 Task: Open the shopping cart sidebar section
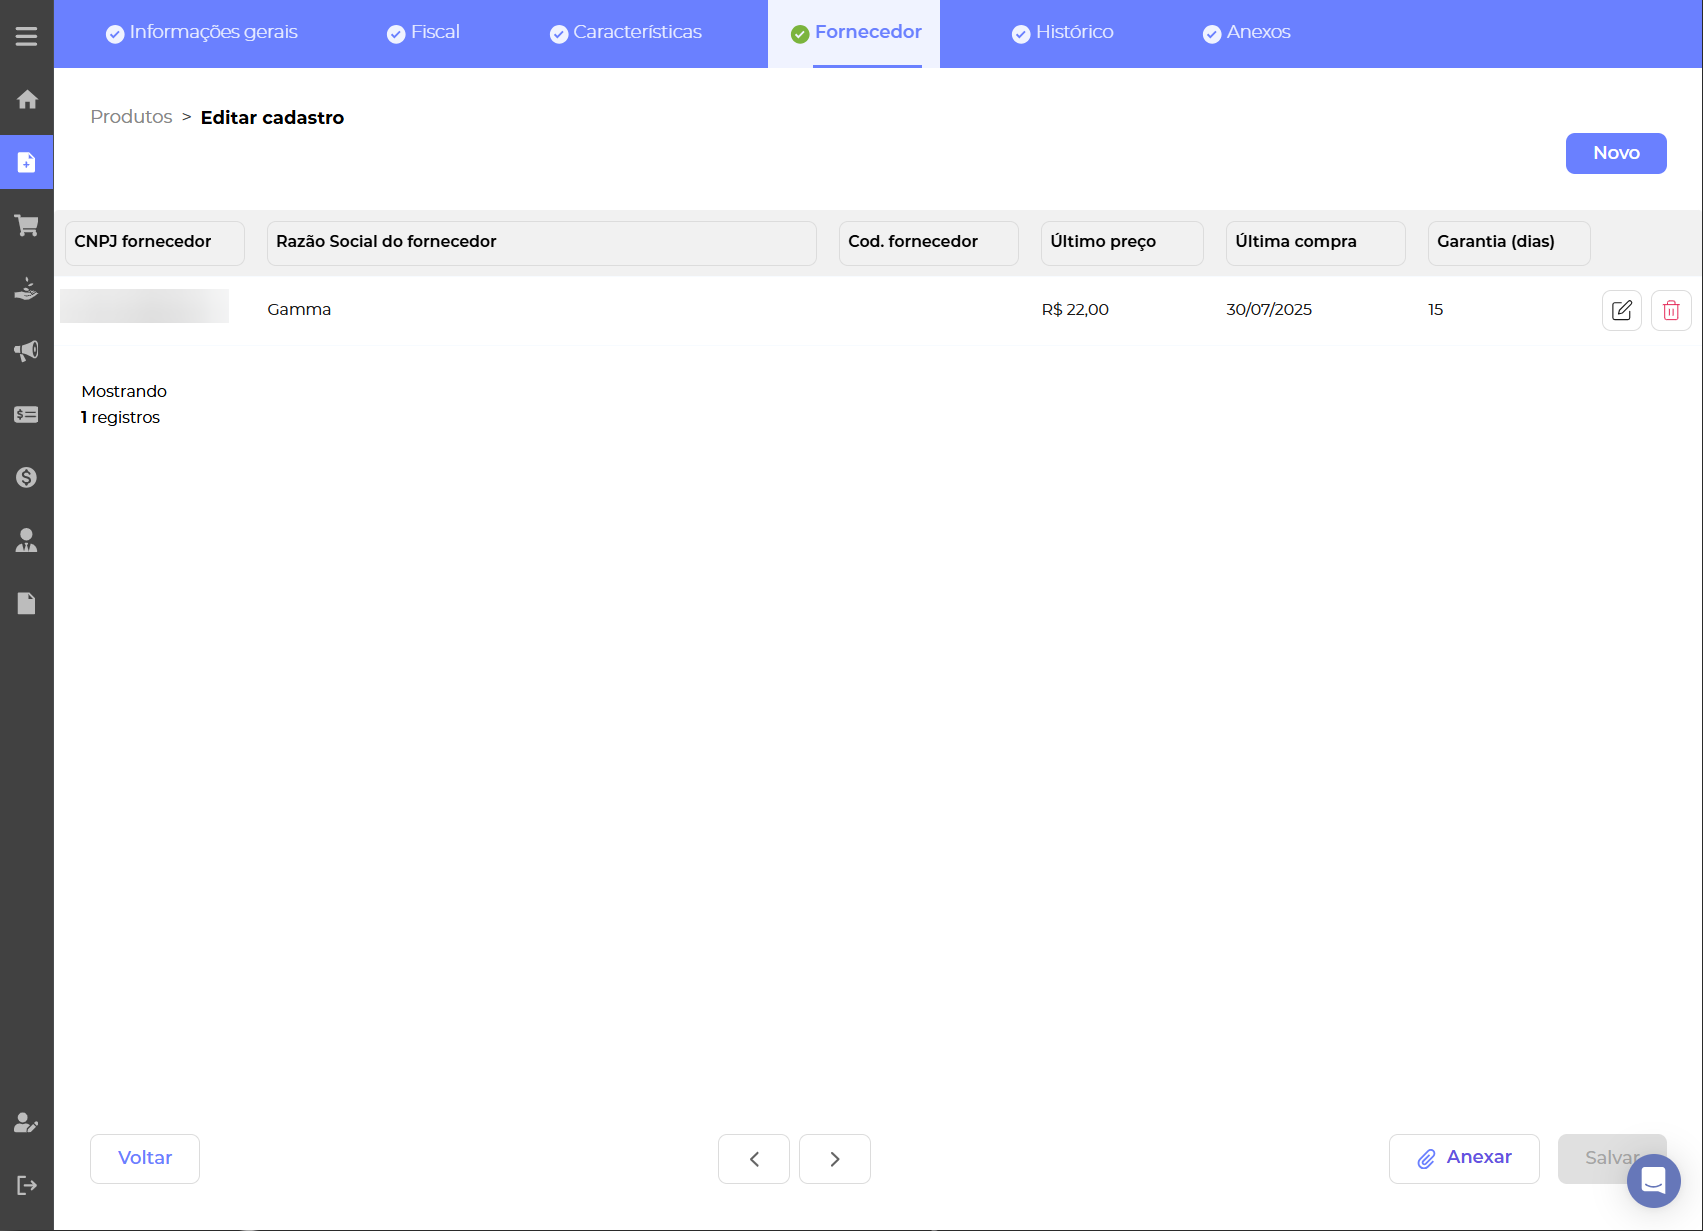[27, 225]
